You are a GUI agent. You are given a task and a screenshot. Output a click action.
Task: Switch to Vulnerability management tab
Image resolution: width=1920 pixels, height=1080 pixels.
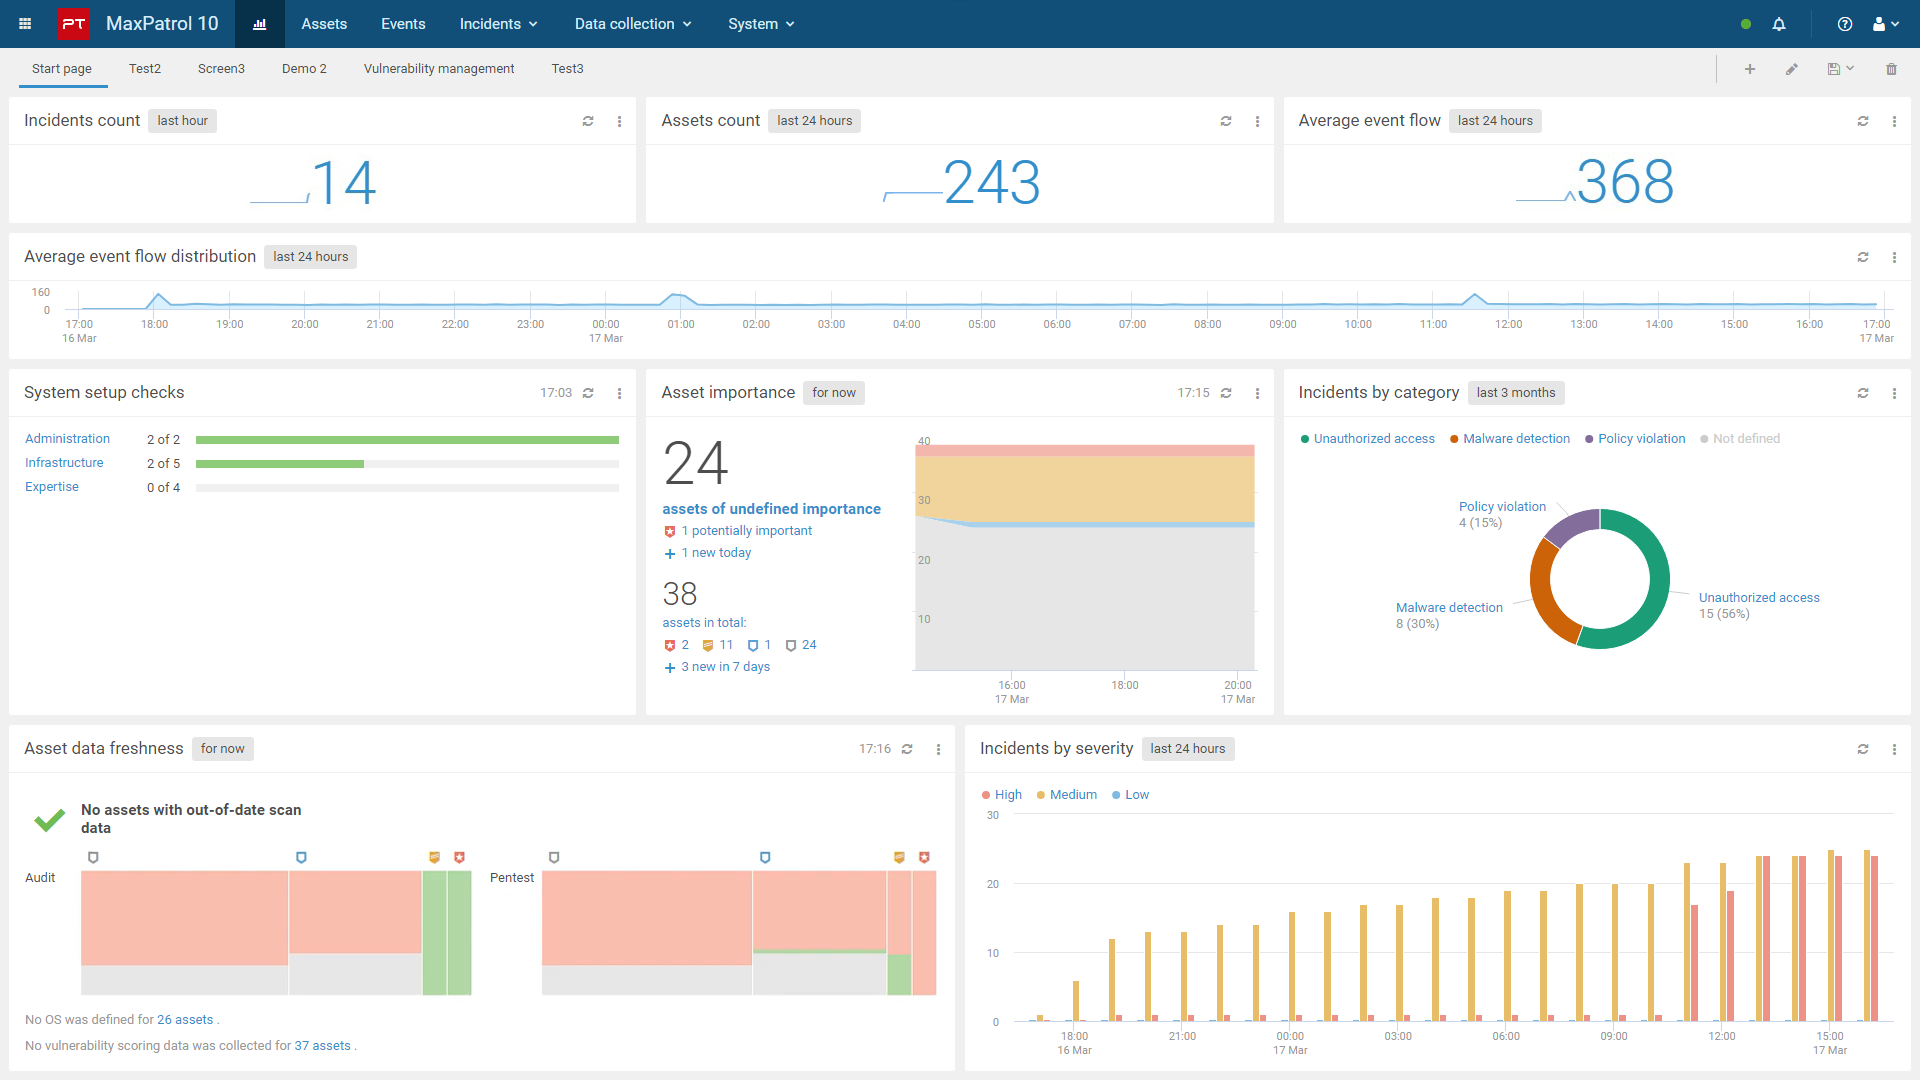tap(439, 69)
